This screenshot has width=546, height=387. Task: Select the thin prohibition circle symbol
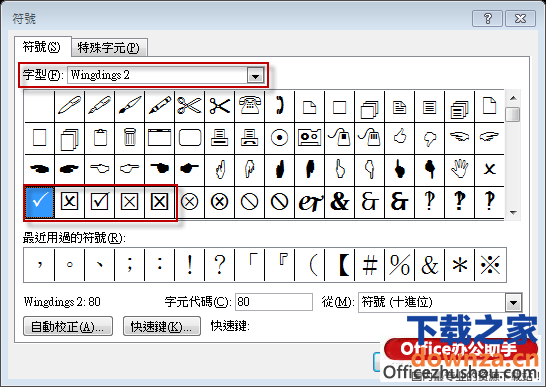click(249, 202)
